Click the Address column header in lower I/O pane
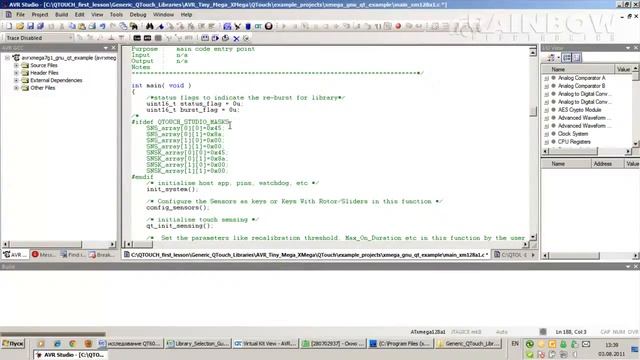640x360 pixels. (x=607, y=164)
